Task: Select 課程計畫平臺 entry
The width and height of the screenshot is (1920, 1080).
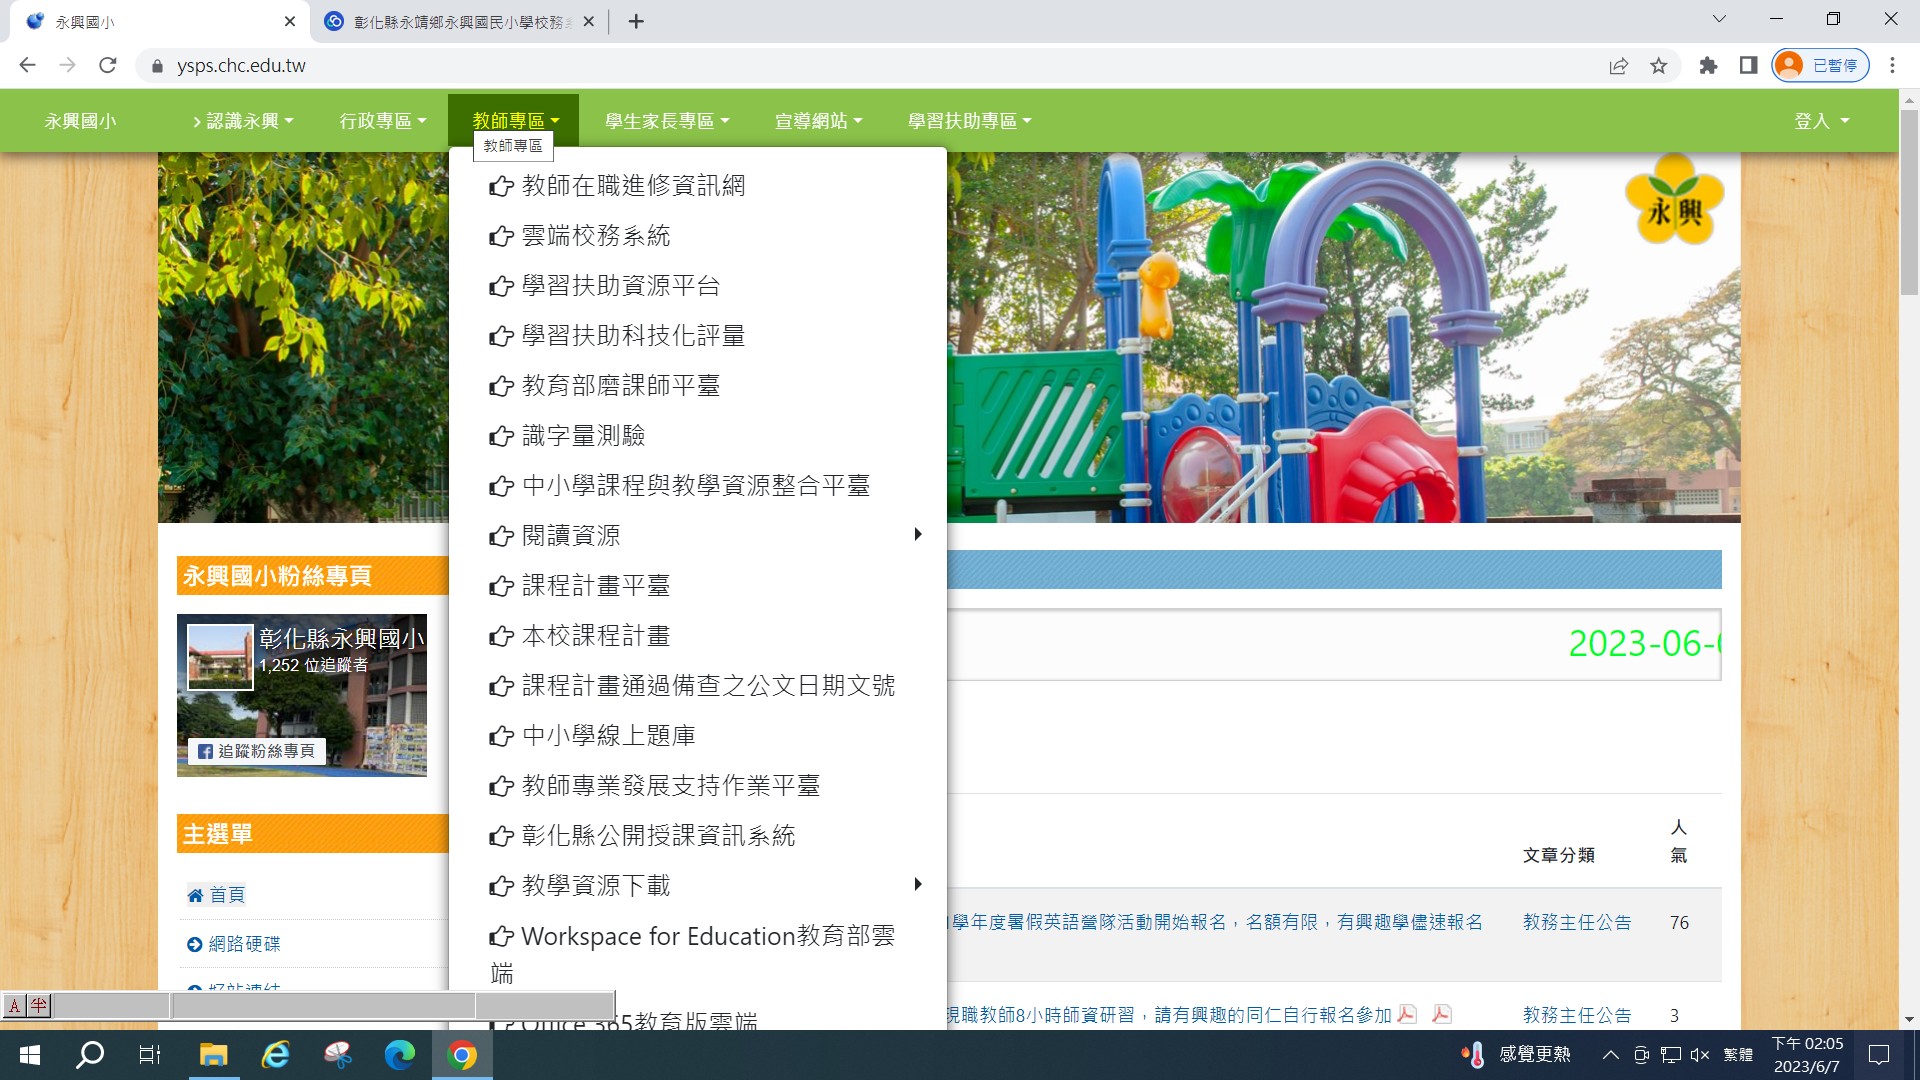Action: coord(579,586)
